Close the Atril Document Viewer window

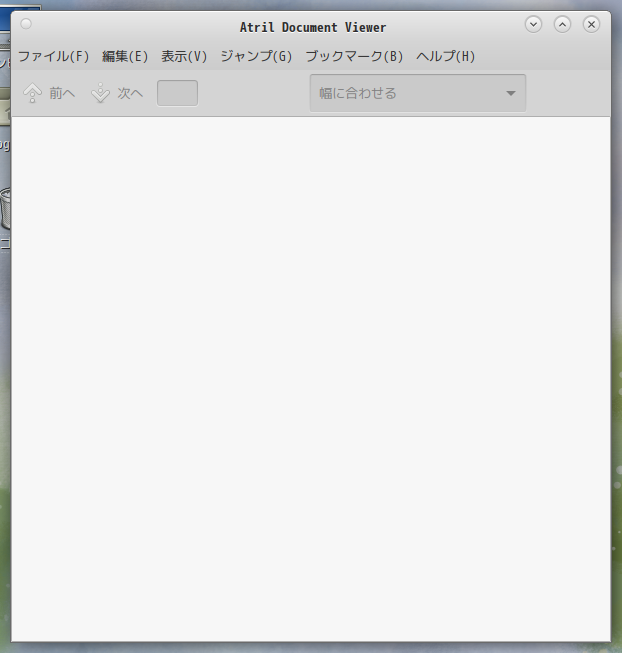click(591, 24)
